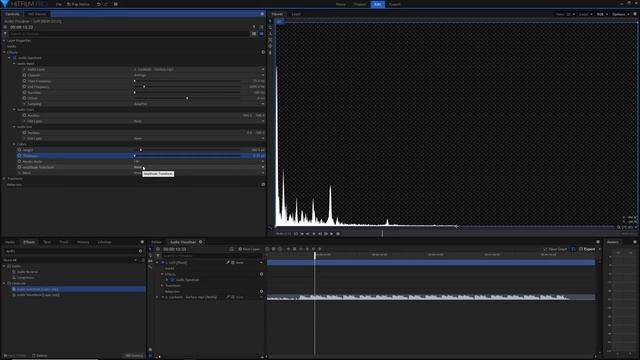Viewport: 640px width, 360px height.
Task: Adjust the Thickness slider
Action: [x=187, y=156]
